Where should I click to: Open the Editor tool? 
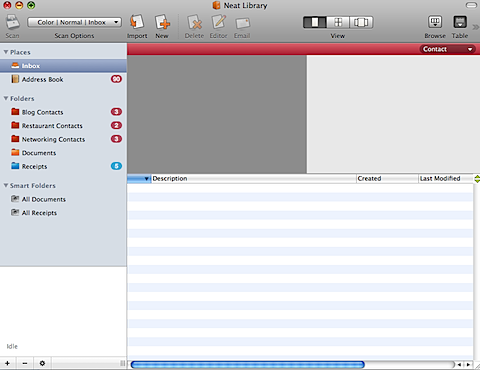219,22
